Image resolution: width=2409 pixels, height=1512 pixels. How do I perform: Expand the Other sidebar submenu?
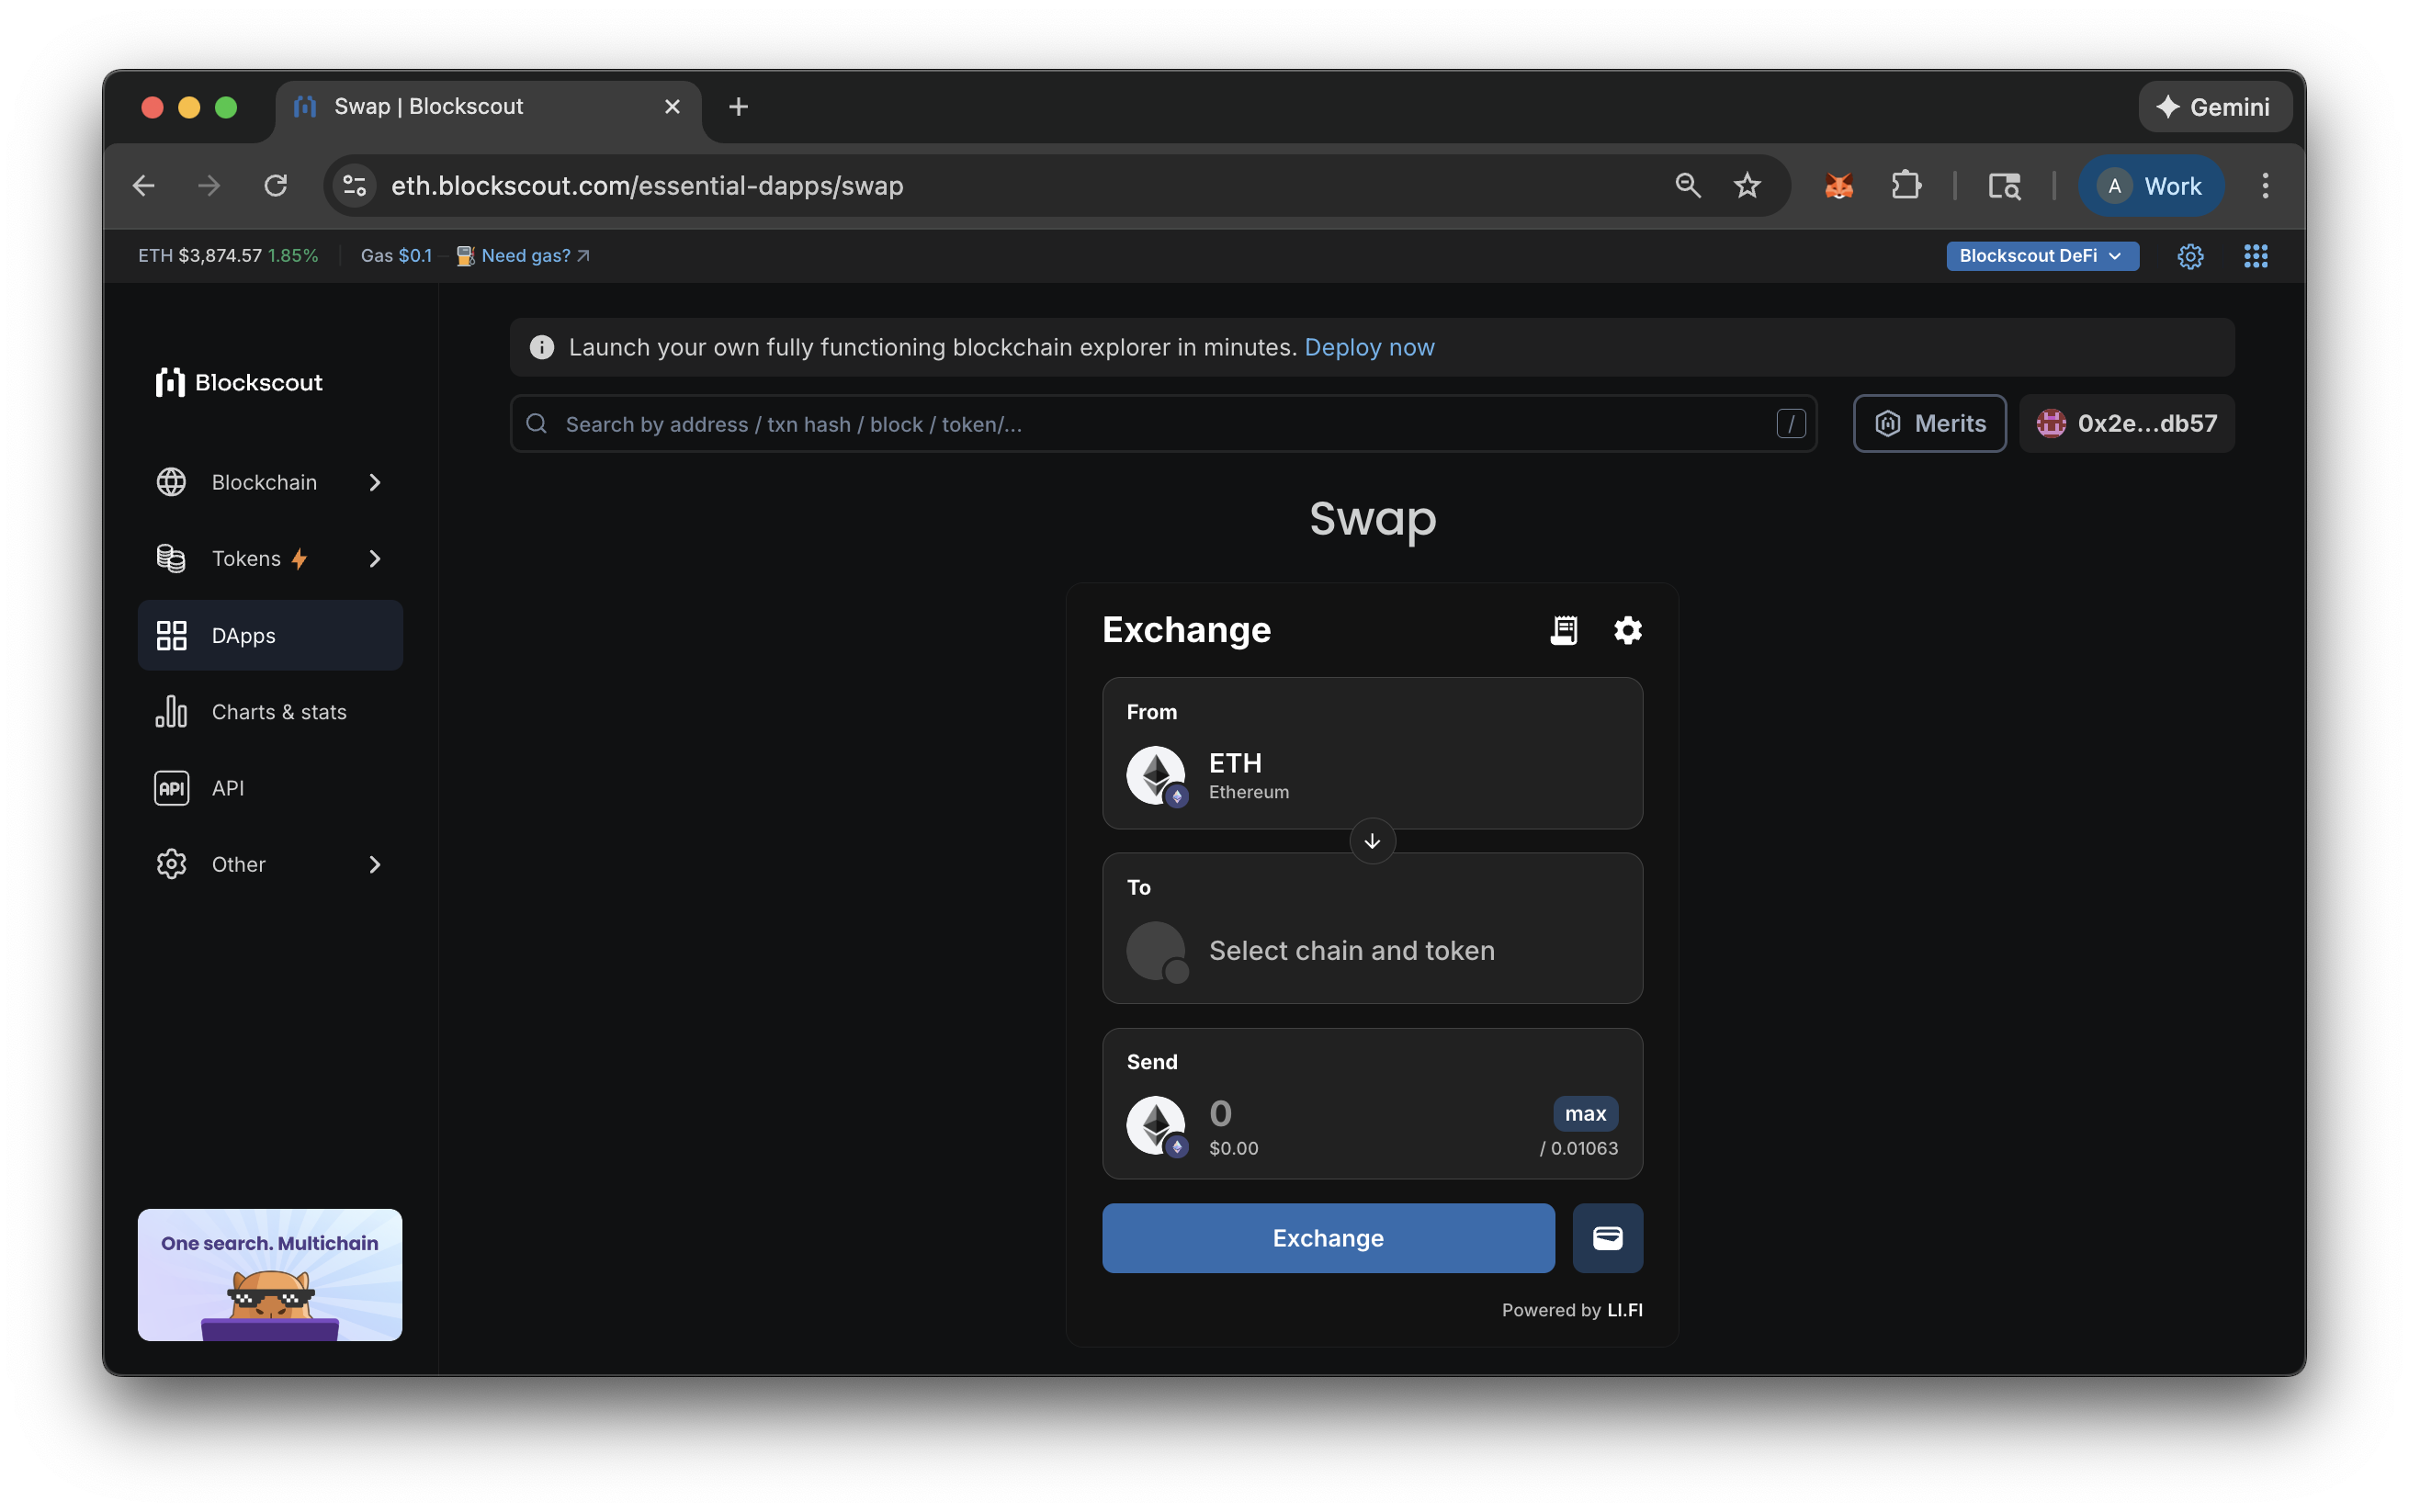(239, 864)
